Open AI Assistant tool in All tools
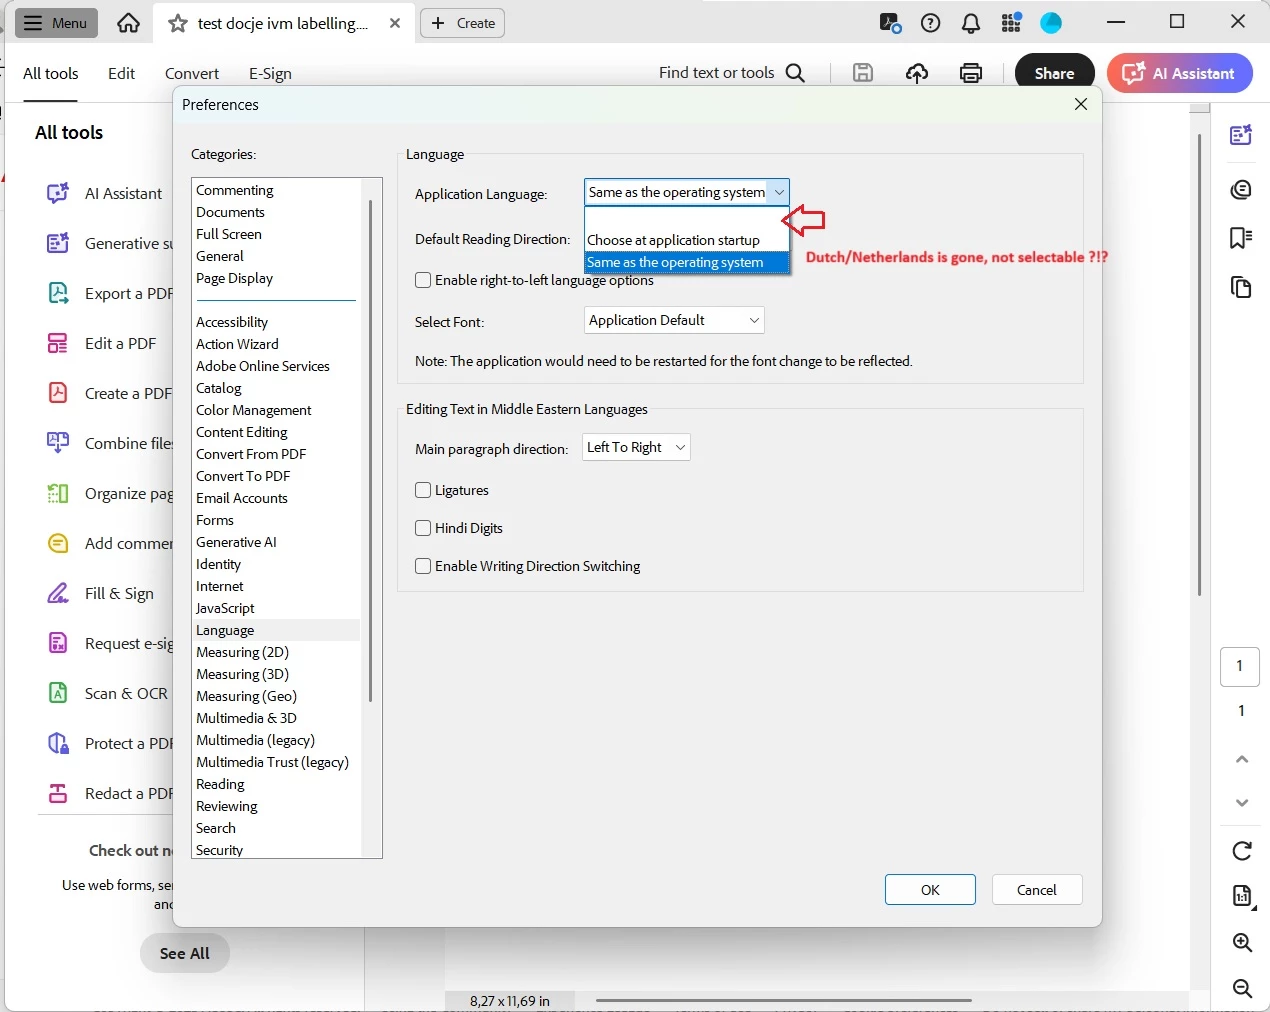Screen dimensions: 1270x1012 point(104,193)
